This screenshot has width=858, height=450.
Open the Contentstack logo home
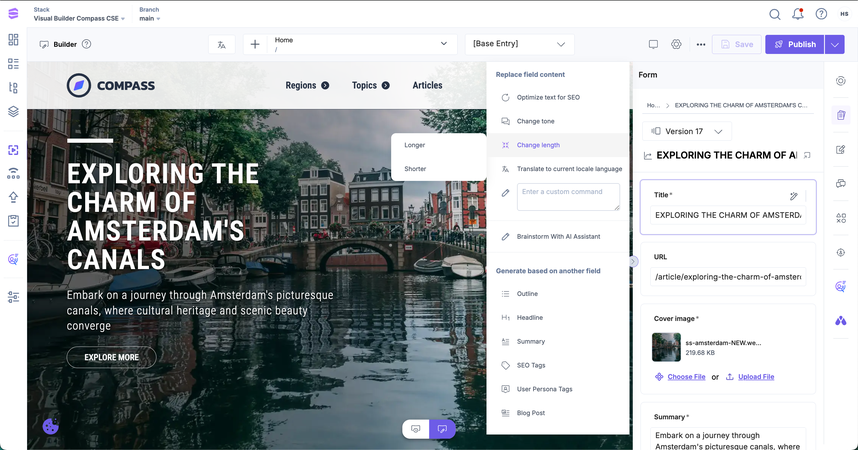coord(13,14)
